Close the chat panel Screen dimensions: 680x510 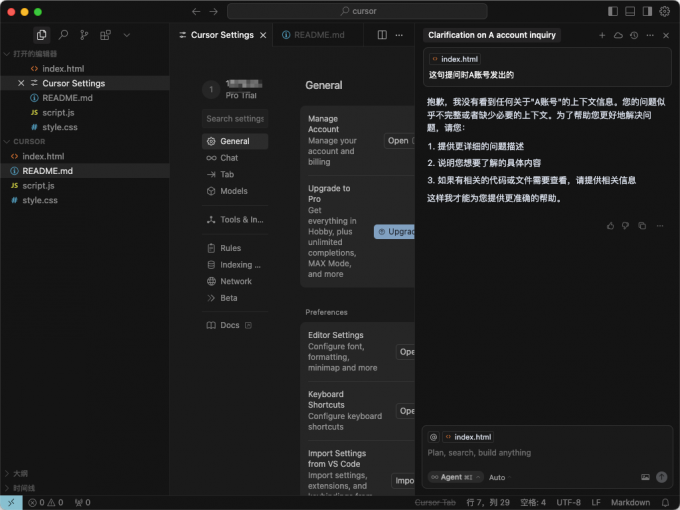[x=666, y=35]
